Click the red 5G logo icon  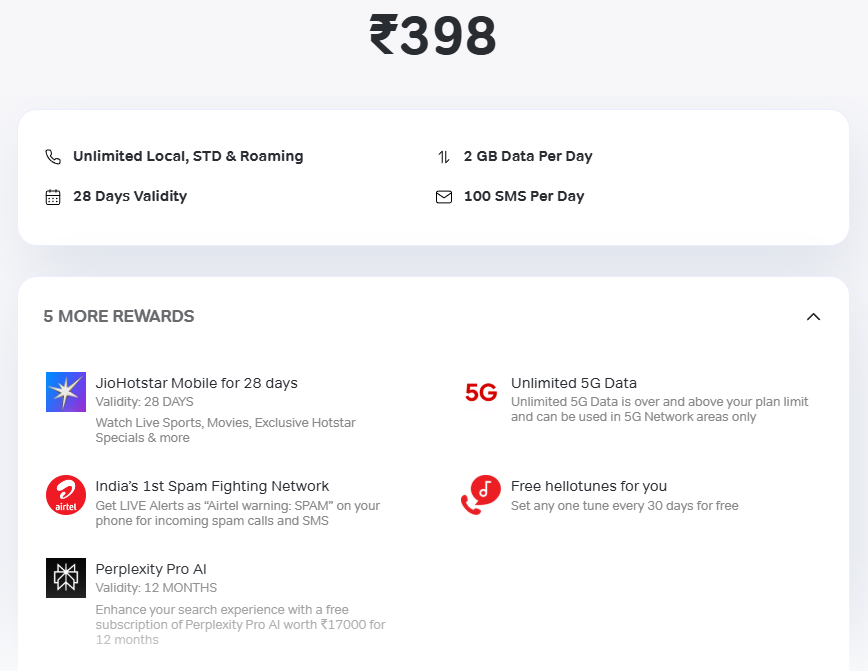tap(481, 392)
